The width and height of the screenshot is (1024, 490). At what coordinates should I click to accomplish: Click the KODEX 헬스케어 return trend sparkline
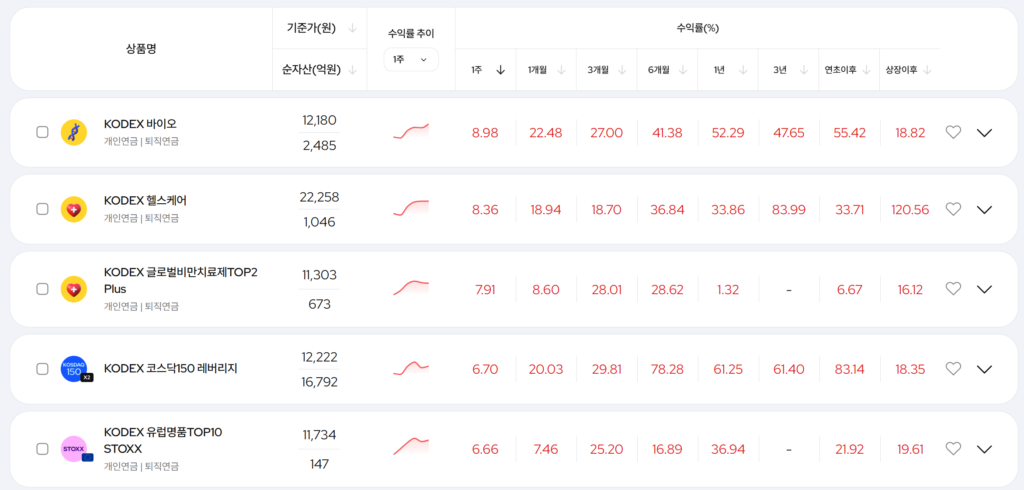click(x=411, y=209)
